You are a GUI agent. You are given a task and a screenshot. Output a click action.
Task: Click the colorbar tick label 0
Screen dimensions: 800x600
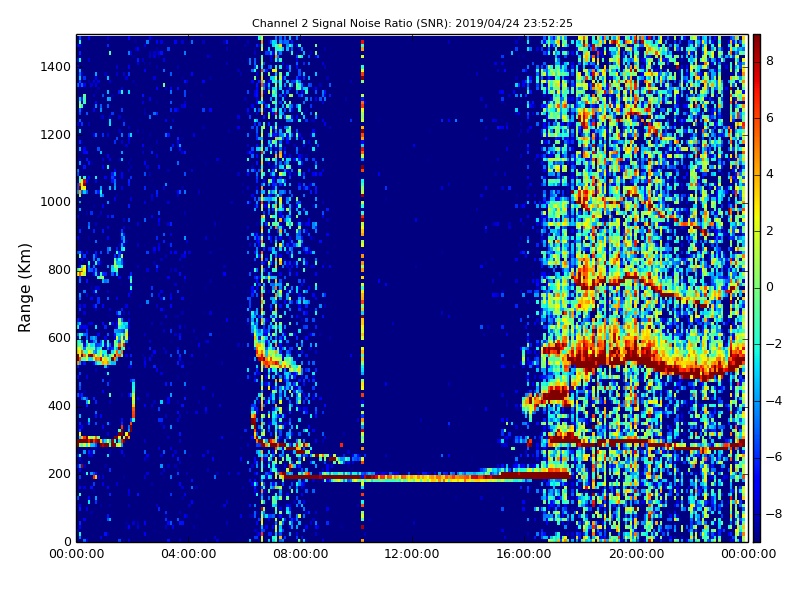tap(770, 287)
